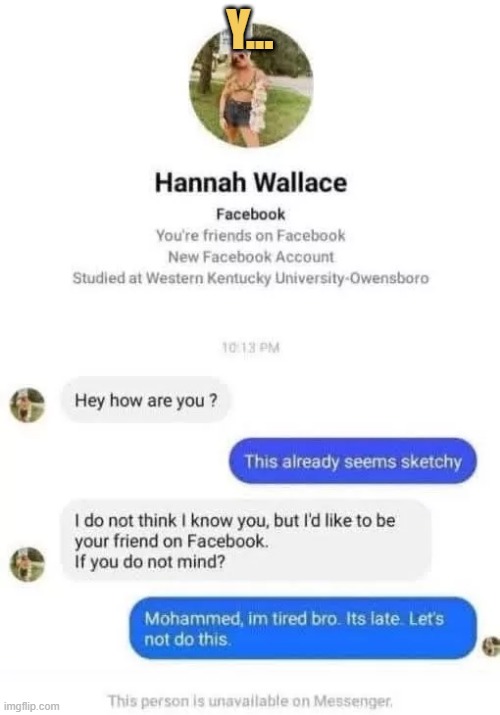This screenshot has height=715, width=500.
Task: Click the yellow 'Y...' caption text
Action: coord(252,29)
